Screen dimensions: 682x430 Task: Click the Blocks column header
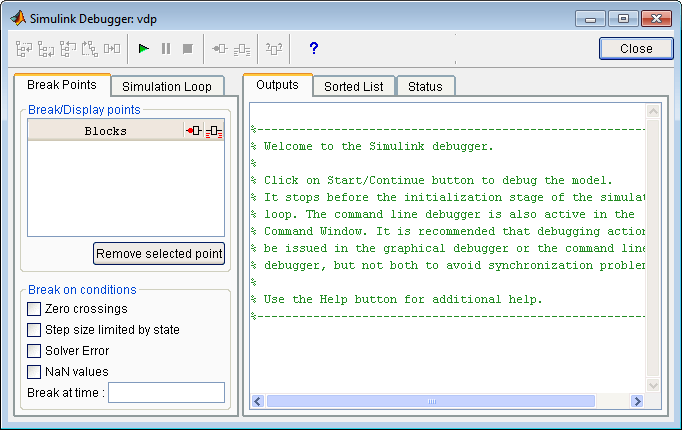[106, 131]
